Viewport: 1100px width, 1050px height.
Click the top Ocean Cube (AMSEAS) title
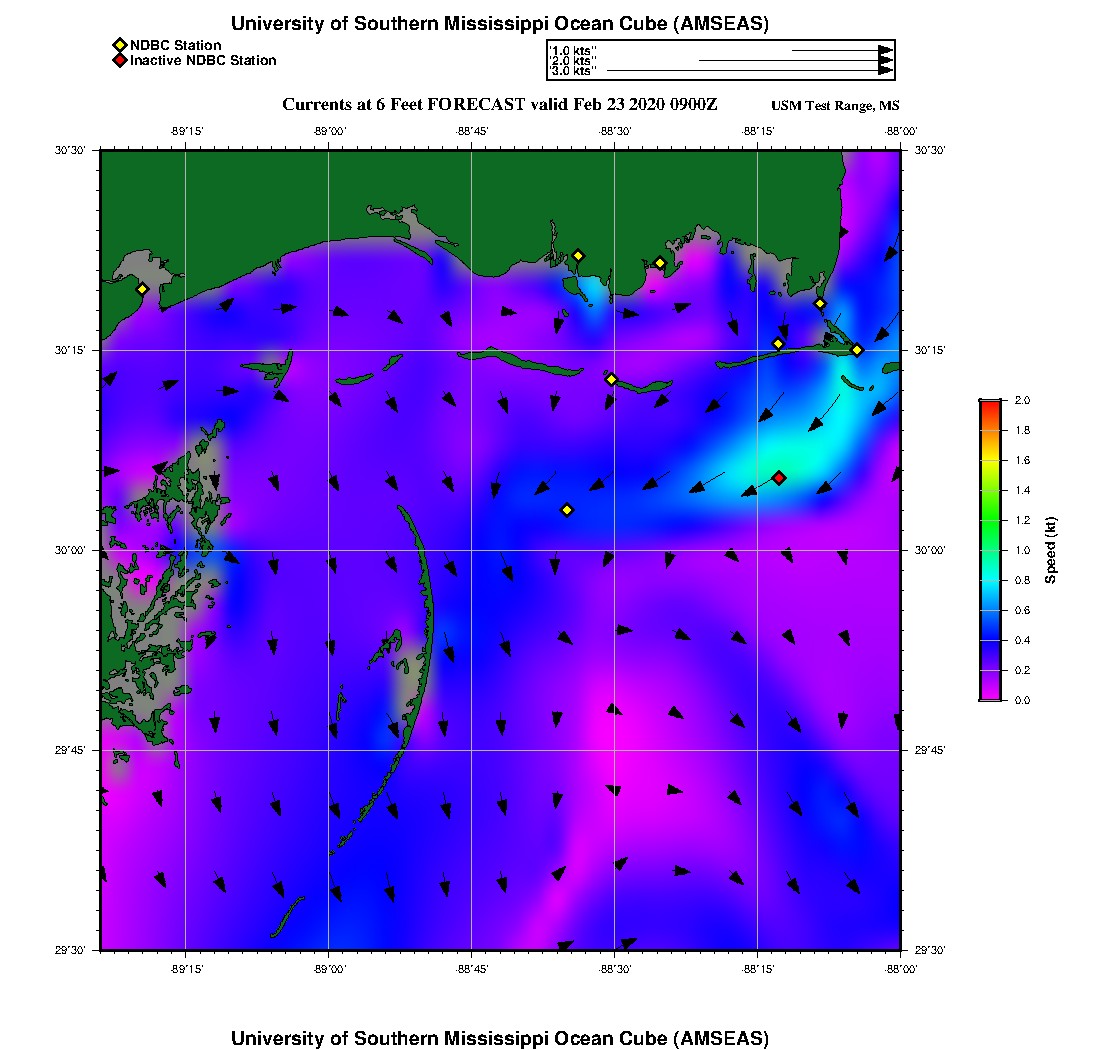(500, 24)
